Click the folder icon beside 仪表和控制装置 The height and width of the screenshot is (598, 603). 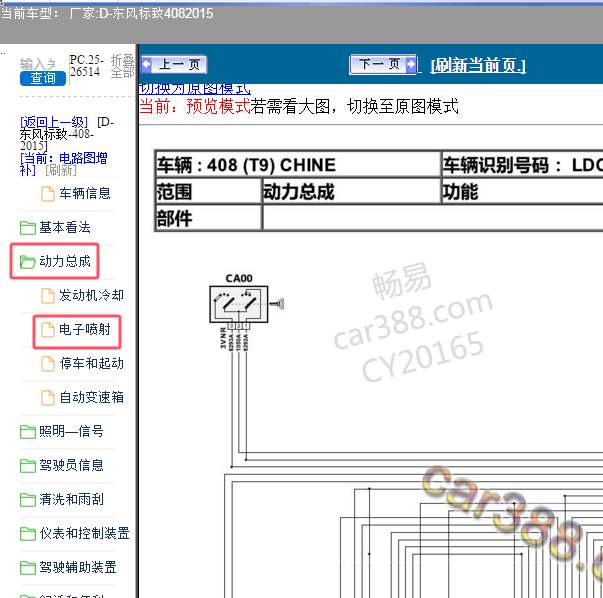pyautogui.click(x=28, y=533)
